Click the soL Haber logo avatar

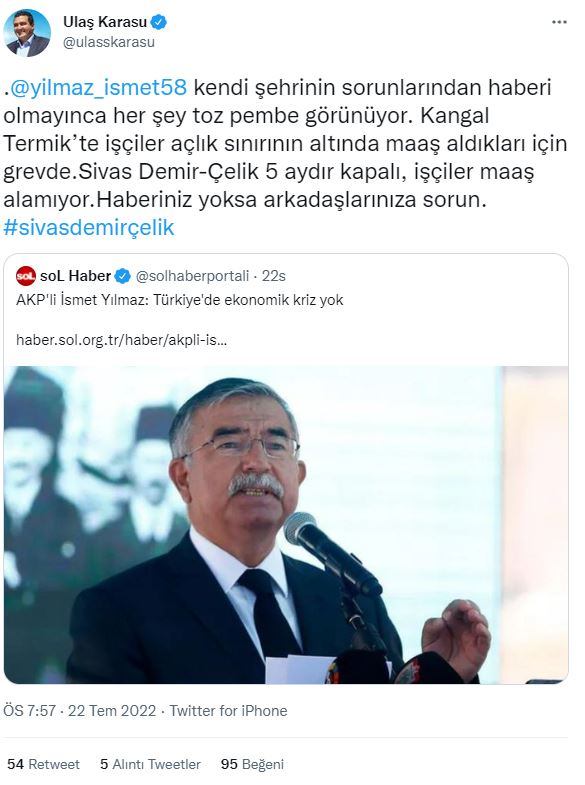[26, 276]
